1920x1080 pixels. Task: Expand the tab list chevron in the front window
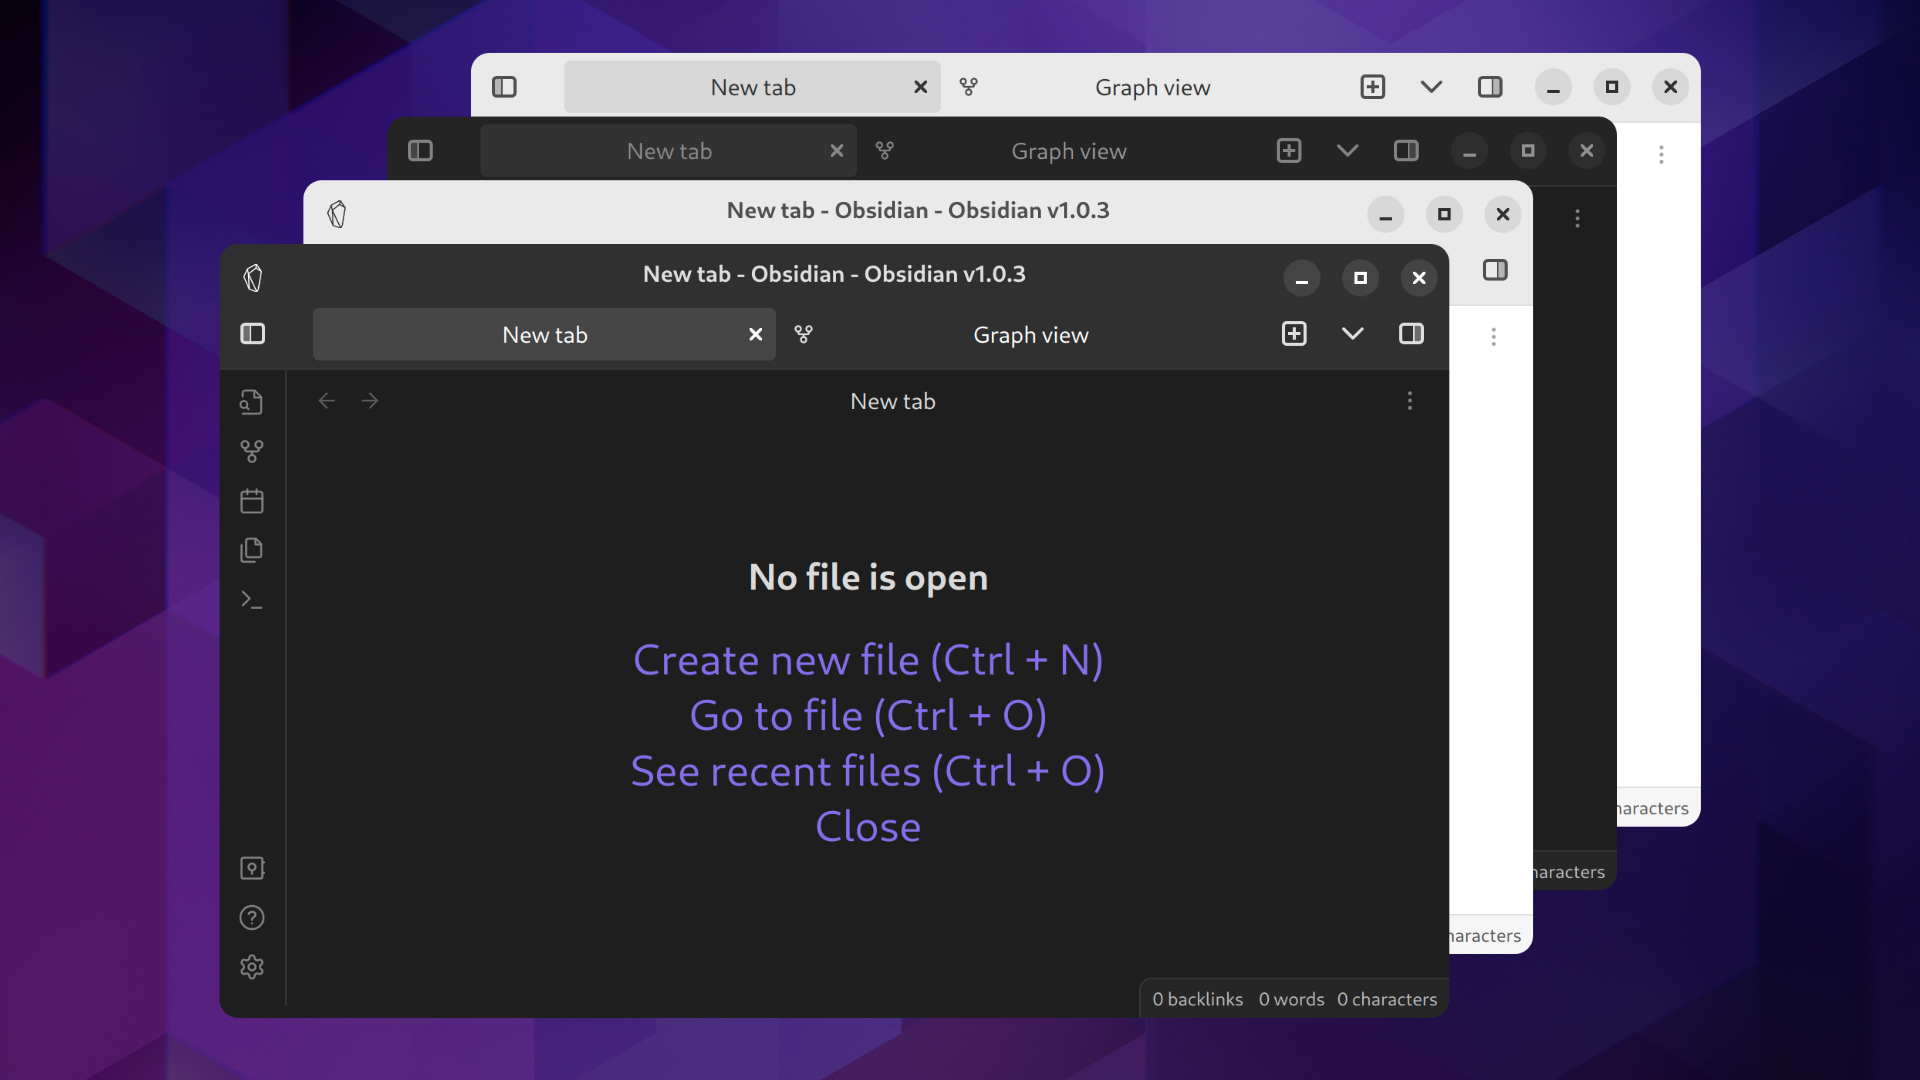(x=1352, y=334)
